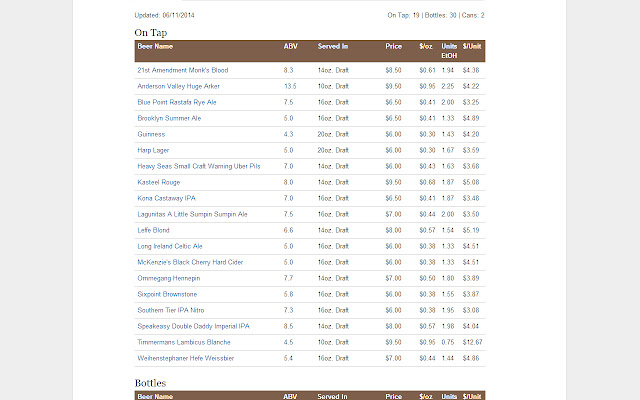640x400 pixels.
Task: Click Speakeasy Double Daddy Imperial IPA
Action: coord(193,326)
